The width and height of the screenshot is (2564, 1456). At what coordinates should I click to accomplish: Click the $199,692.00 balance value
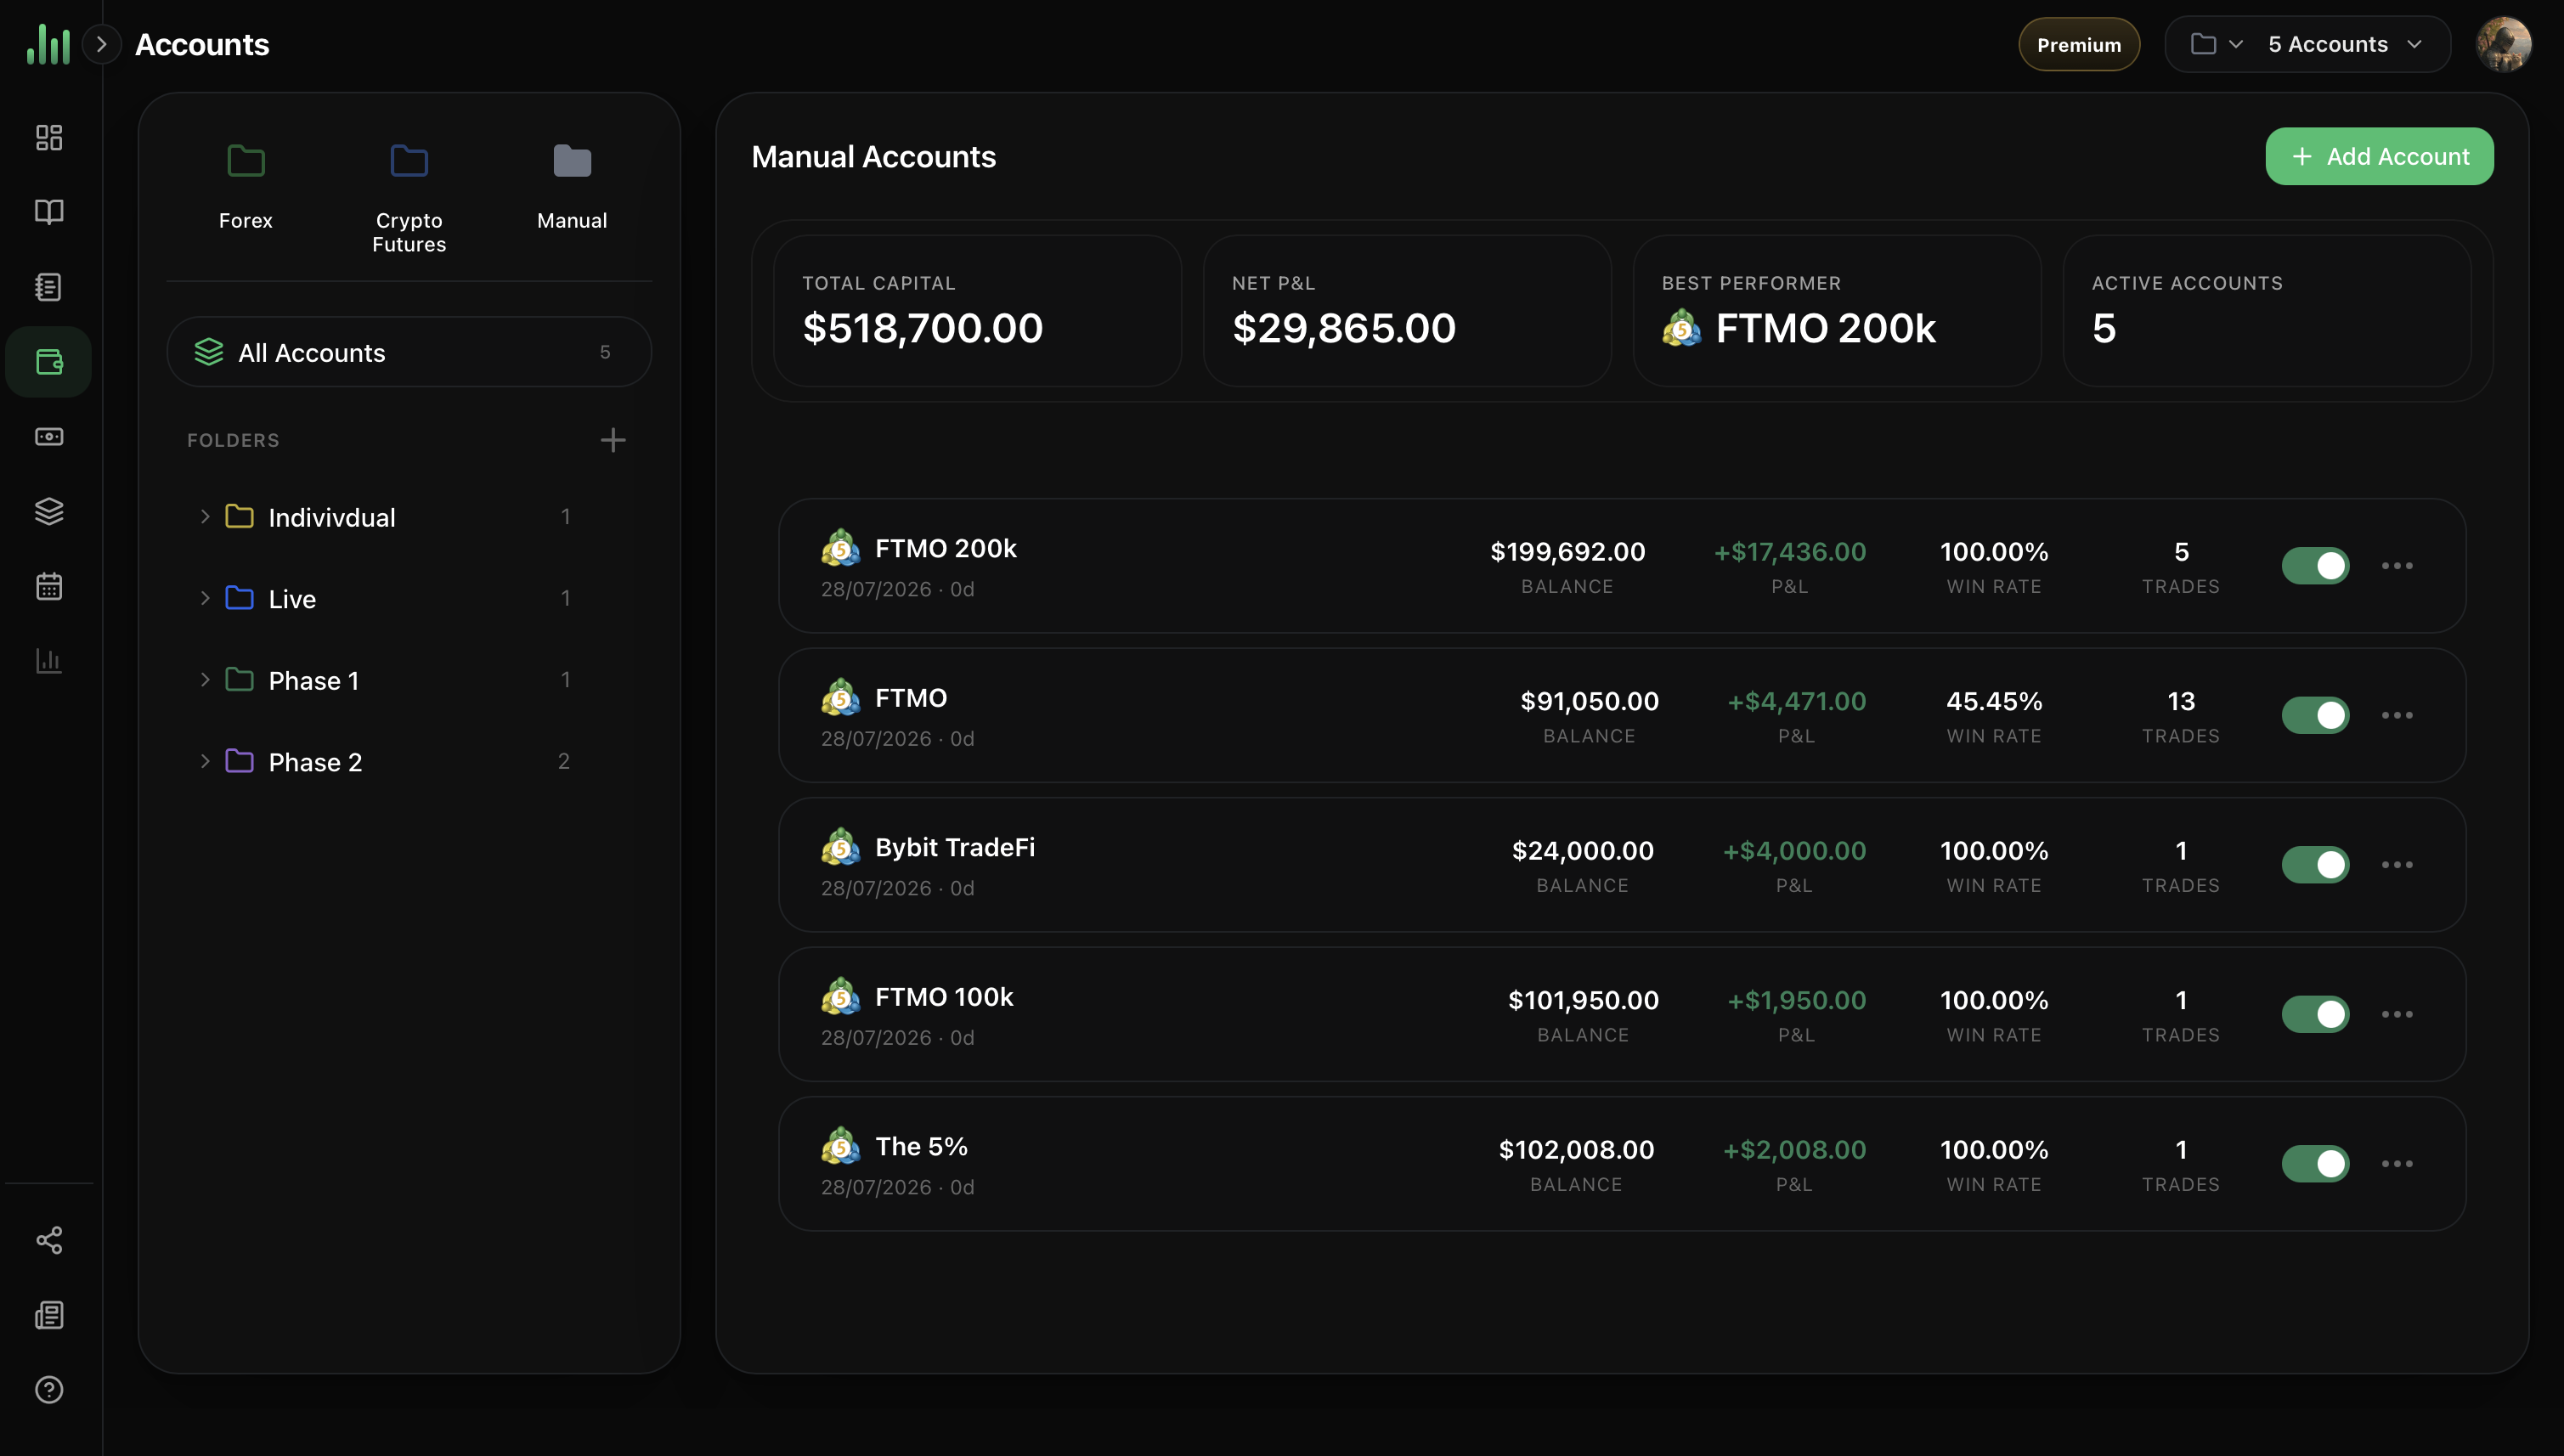tap(1567, 552)
